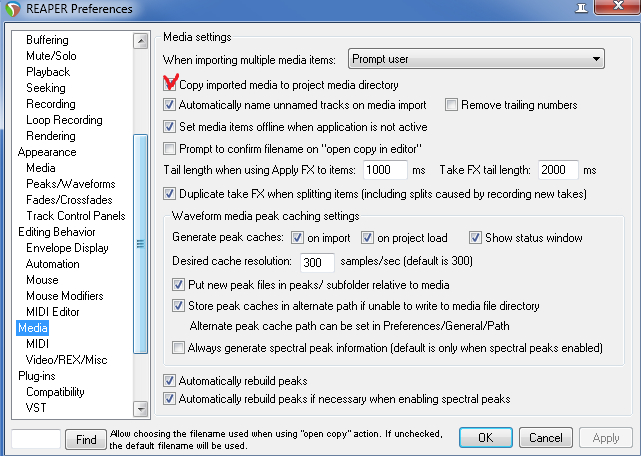
Task: Click the category list scrollbar thumb
Action: (x=141, y=244)
